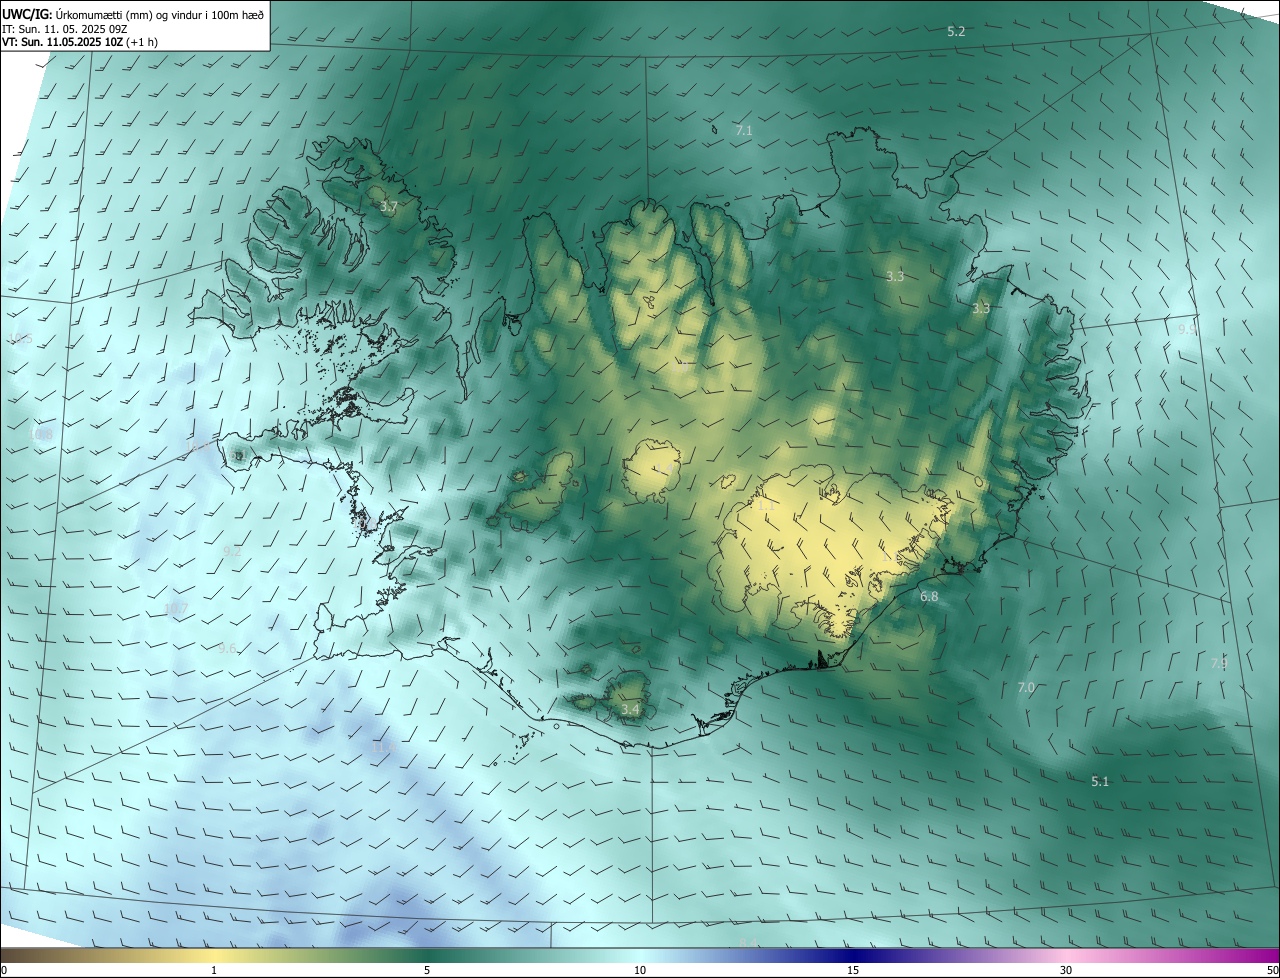Click the 9.6 value label near Reykjanes

pos(227,649)
